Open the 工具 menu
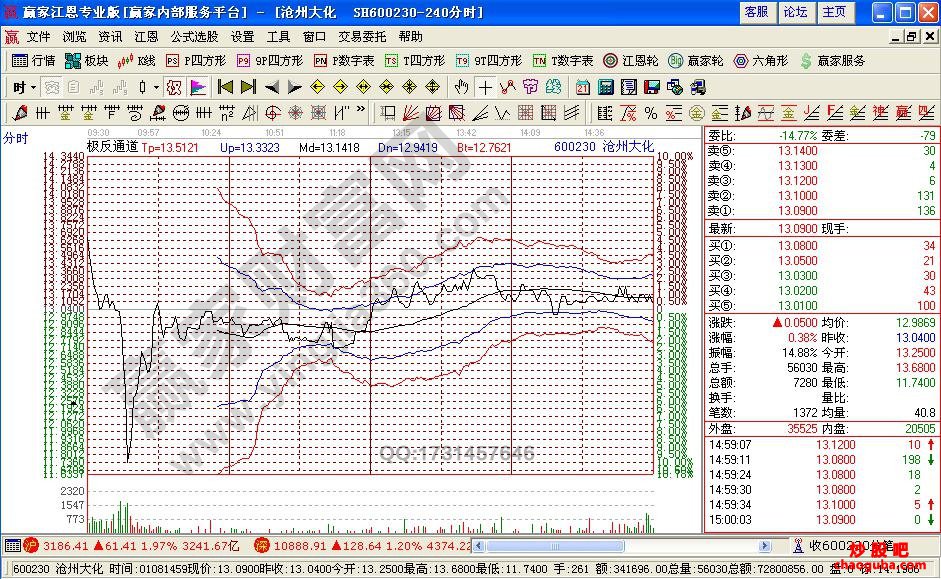This screenshot has height=579, width=941. (x=278, y=37)
